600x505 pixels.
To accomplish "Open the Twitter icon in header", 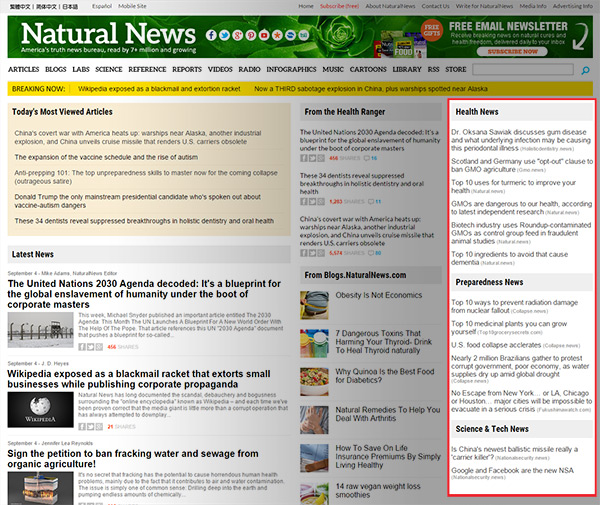I will [225, 35].
